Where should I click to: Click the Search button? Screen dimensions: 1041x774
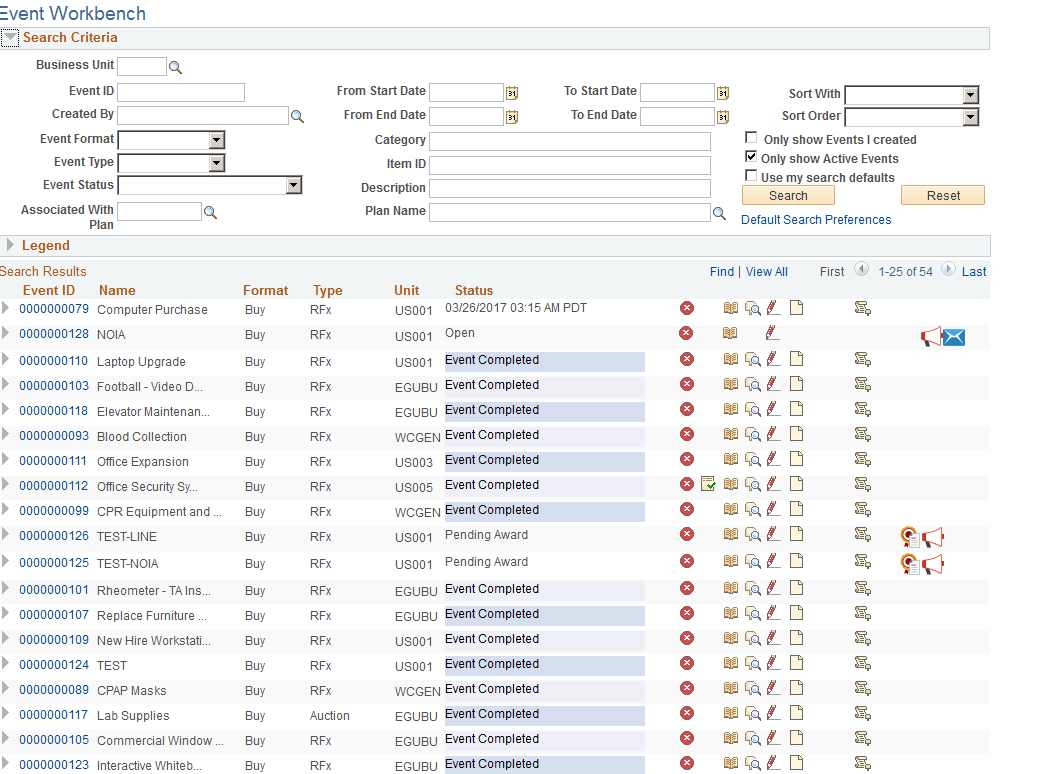pyautogui.click(x=788, y=195)
